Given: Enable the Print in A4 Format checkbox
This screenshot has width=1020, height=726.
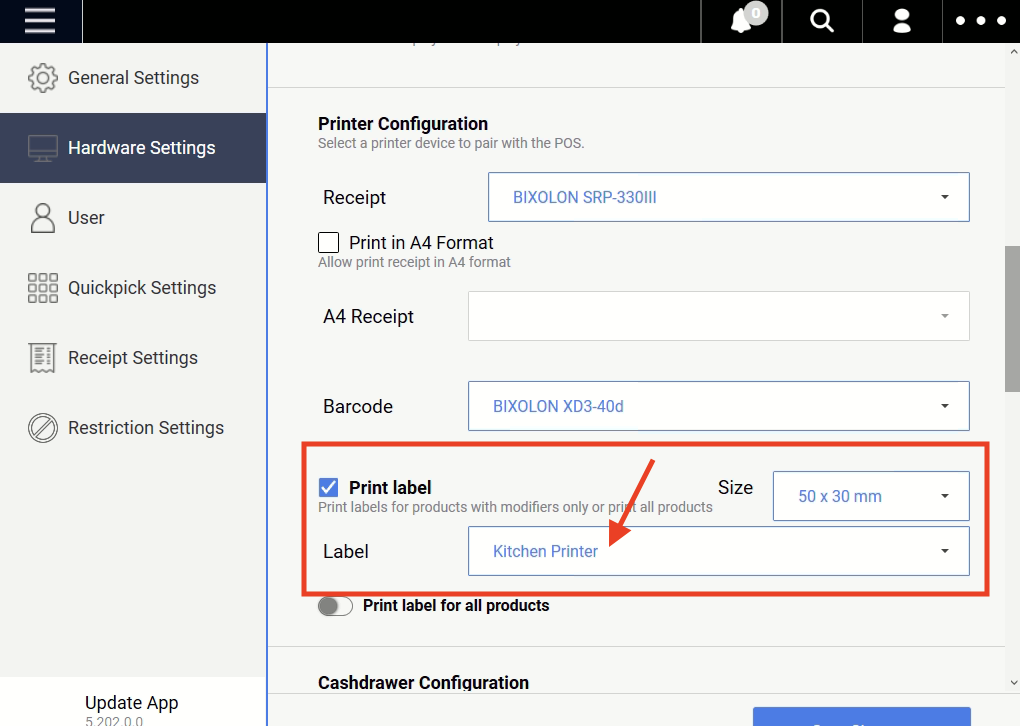Looking at the screenshot, I should pos(329,242).
